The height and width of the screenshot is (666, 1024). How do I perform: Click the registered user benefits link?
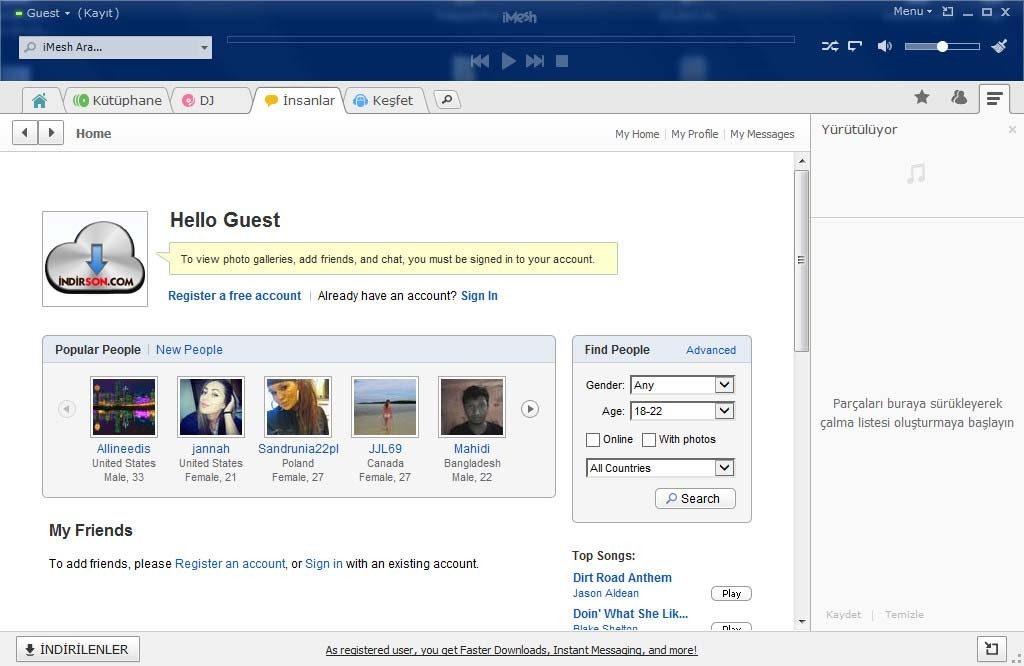[511, 650]
